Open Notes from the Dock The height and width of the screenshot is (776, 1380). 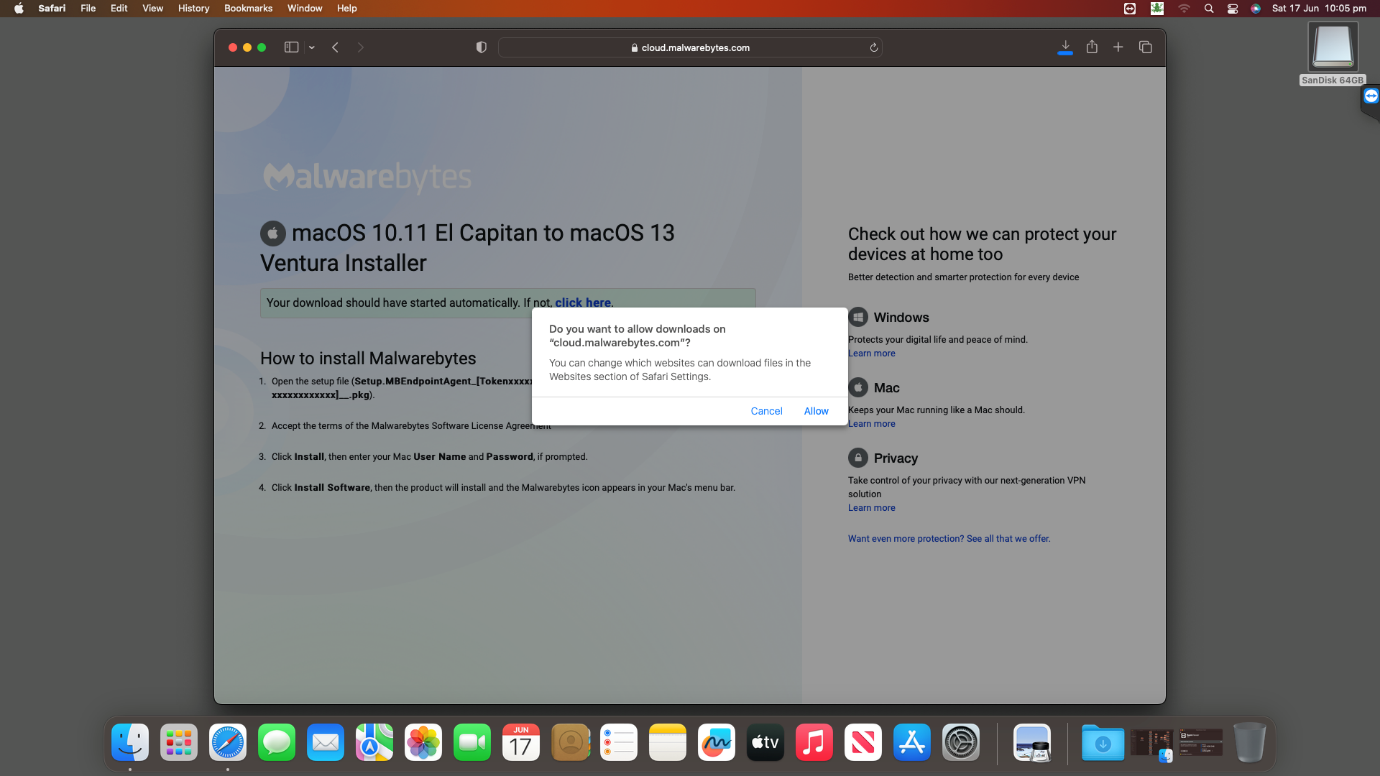(x=668, y=742)
